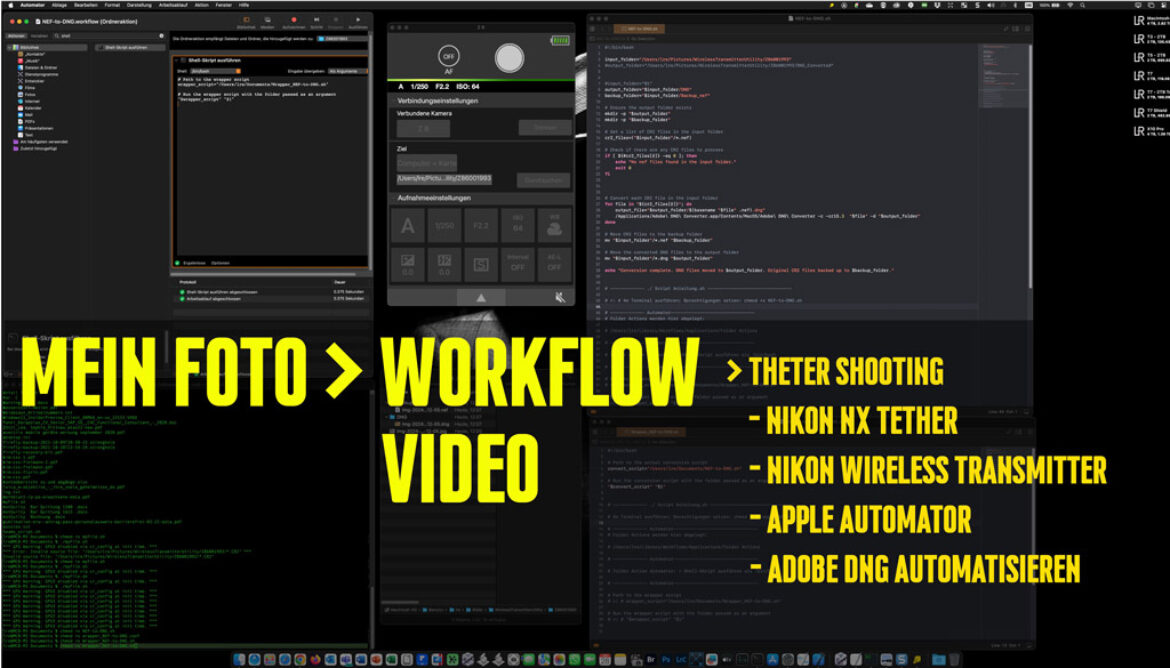
Task: Click the Automator action search field
Action: pos(108,35)
